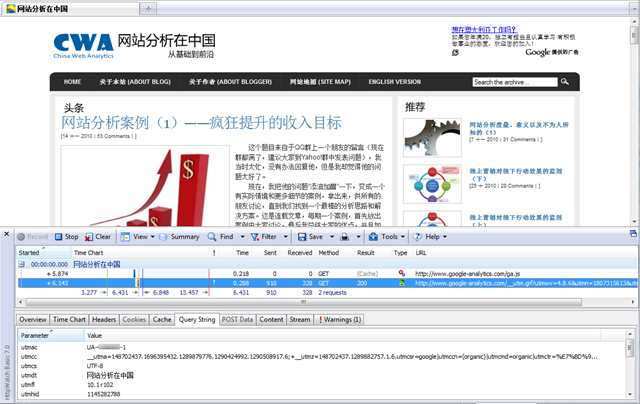Click the Save disk icon
The width and height of the screenshot is (640, 404).
click(x=301, y=237)
